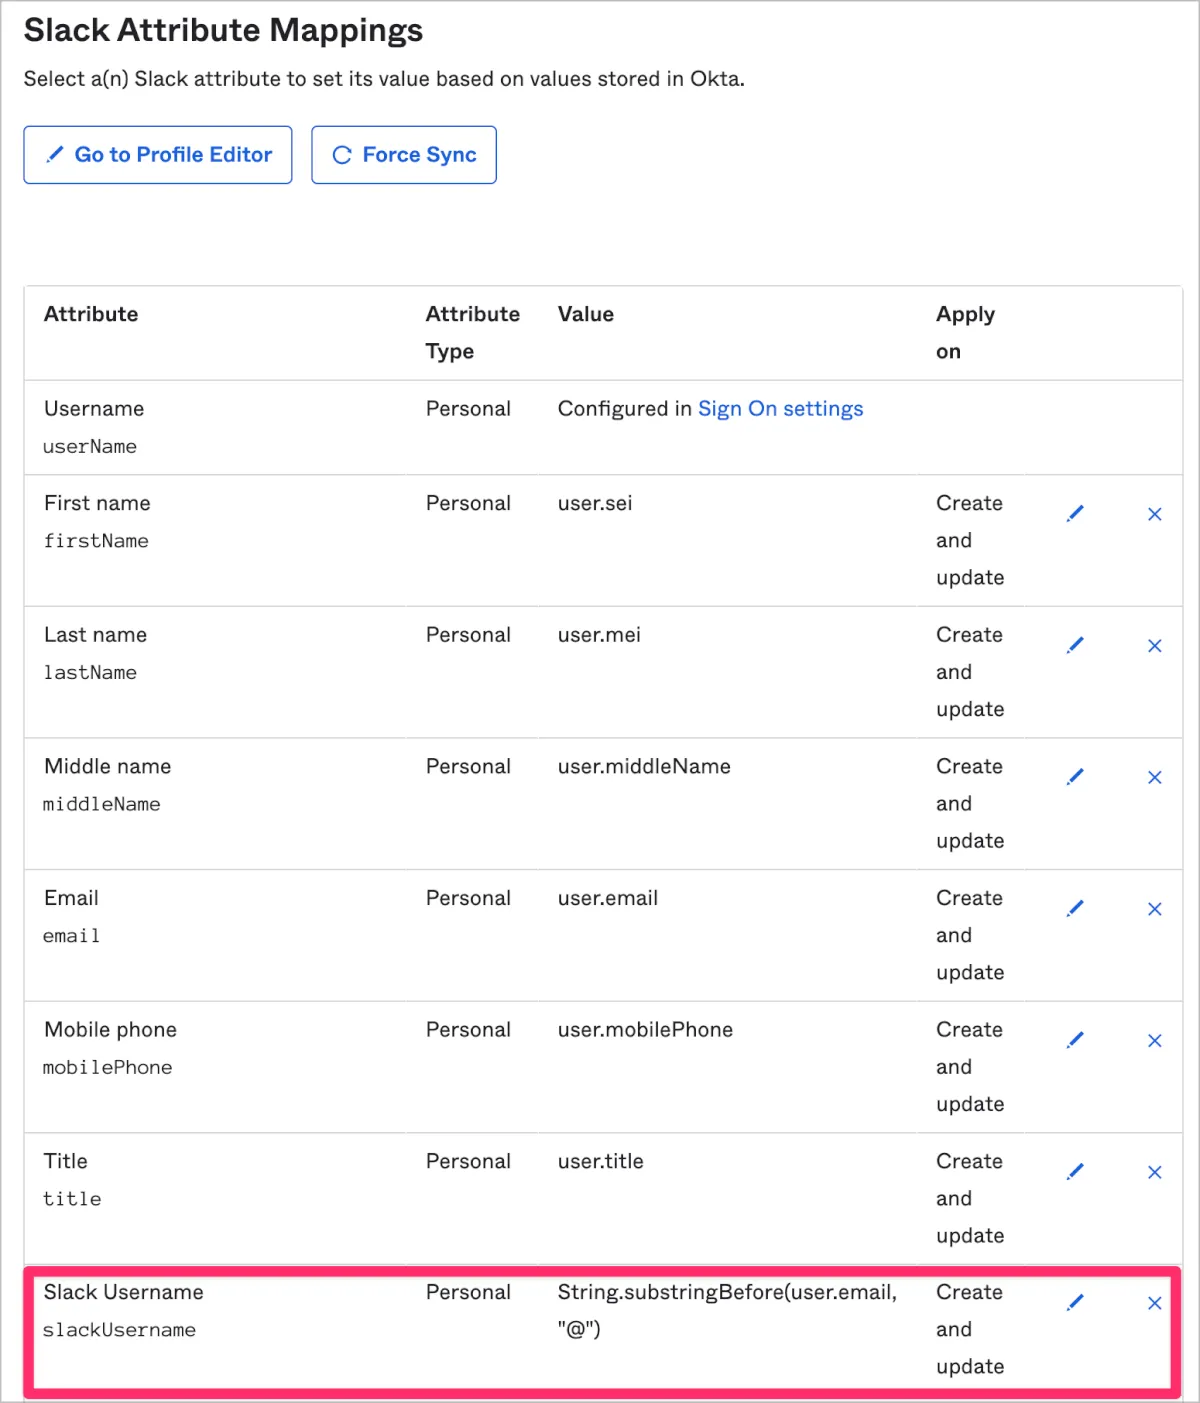Delete the First name attribute mapping
Screen dimensions: 1200x1403
(x=1154, y=514)
